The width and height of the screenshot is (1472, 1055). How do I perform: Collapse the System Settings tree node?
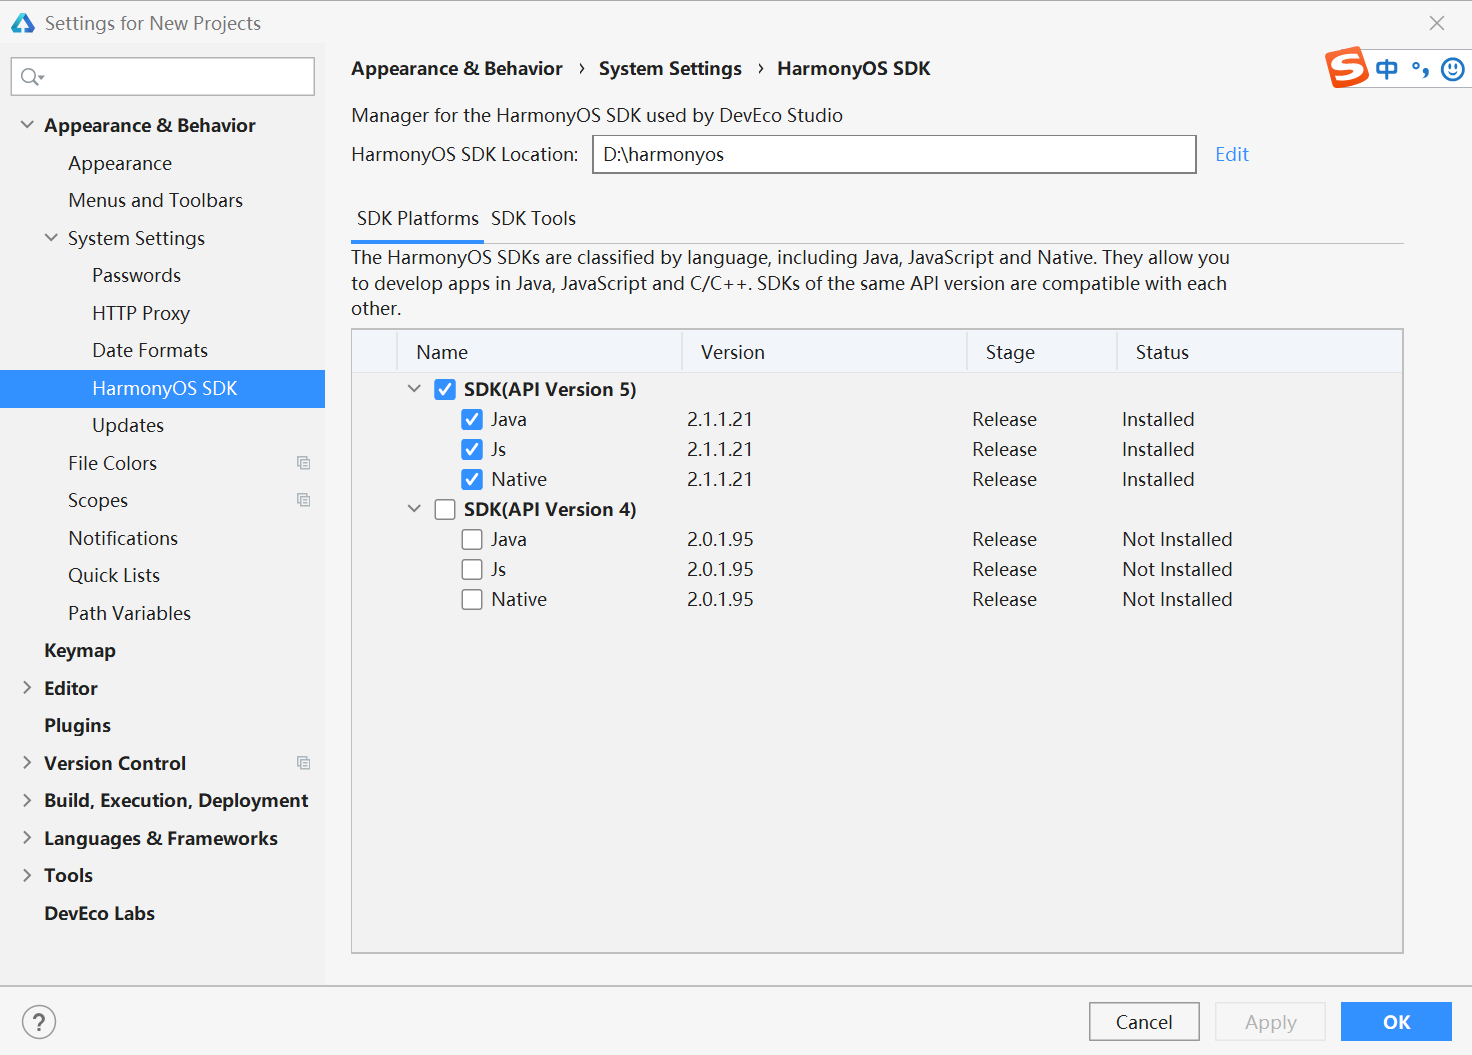[x=51, y=238]
